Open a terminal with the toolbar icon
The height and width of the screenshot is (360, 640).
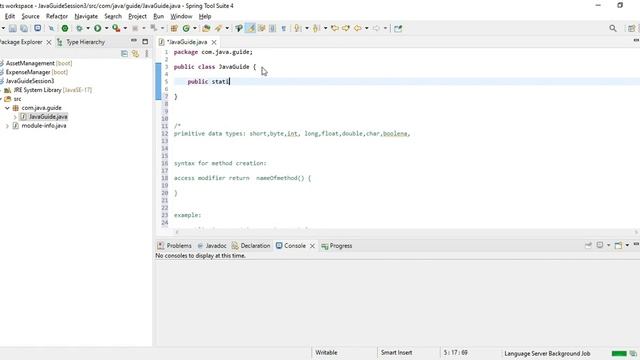point(38,28)
